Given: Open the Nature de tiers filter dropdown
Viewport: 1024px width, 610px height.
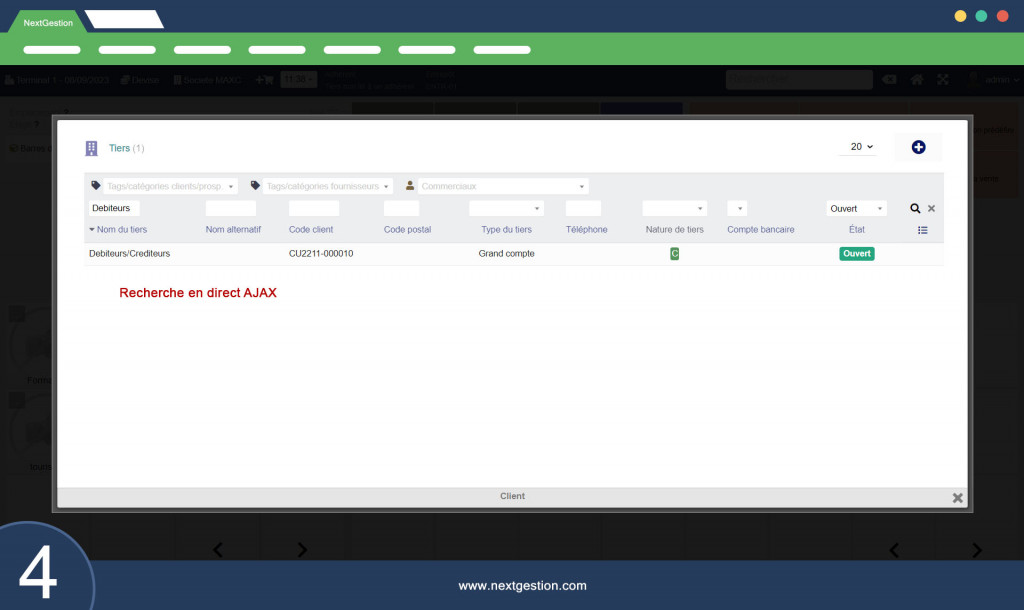Looking at the screenshot, I should pos(675,208).
